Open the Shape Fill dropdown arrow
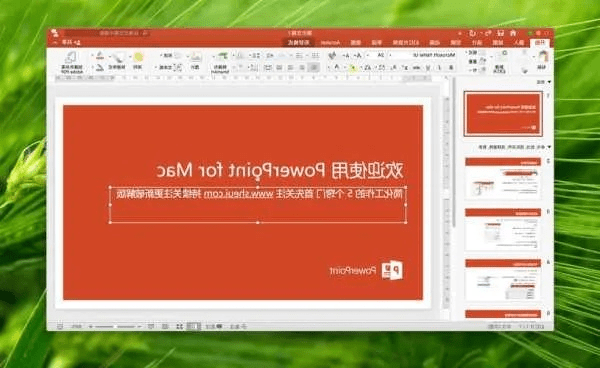 click(x=93, y=55)
